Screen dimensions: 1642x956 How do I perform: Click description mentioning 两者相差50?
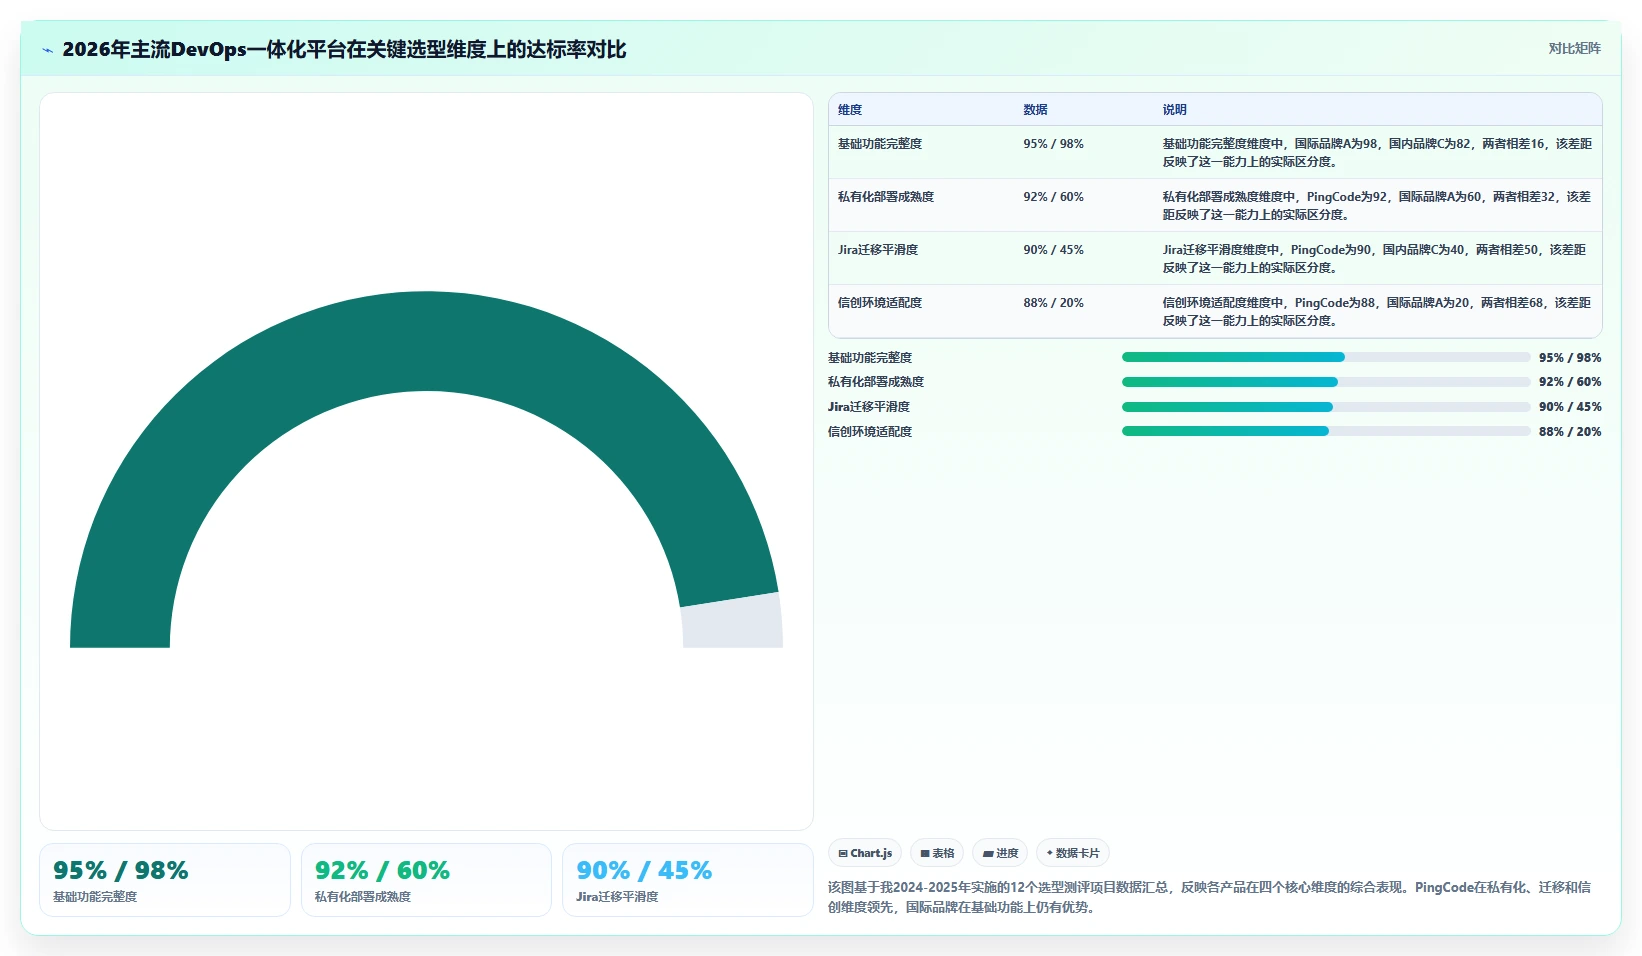pos(1377,259)
